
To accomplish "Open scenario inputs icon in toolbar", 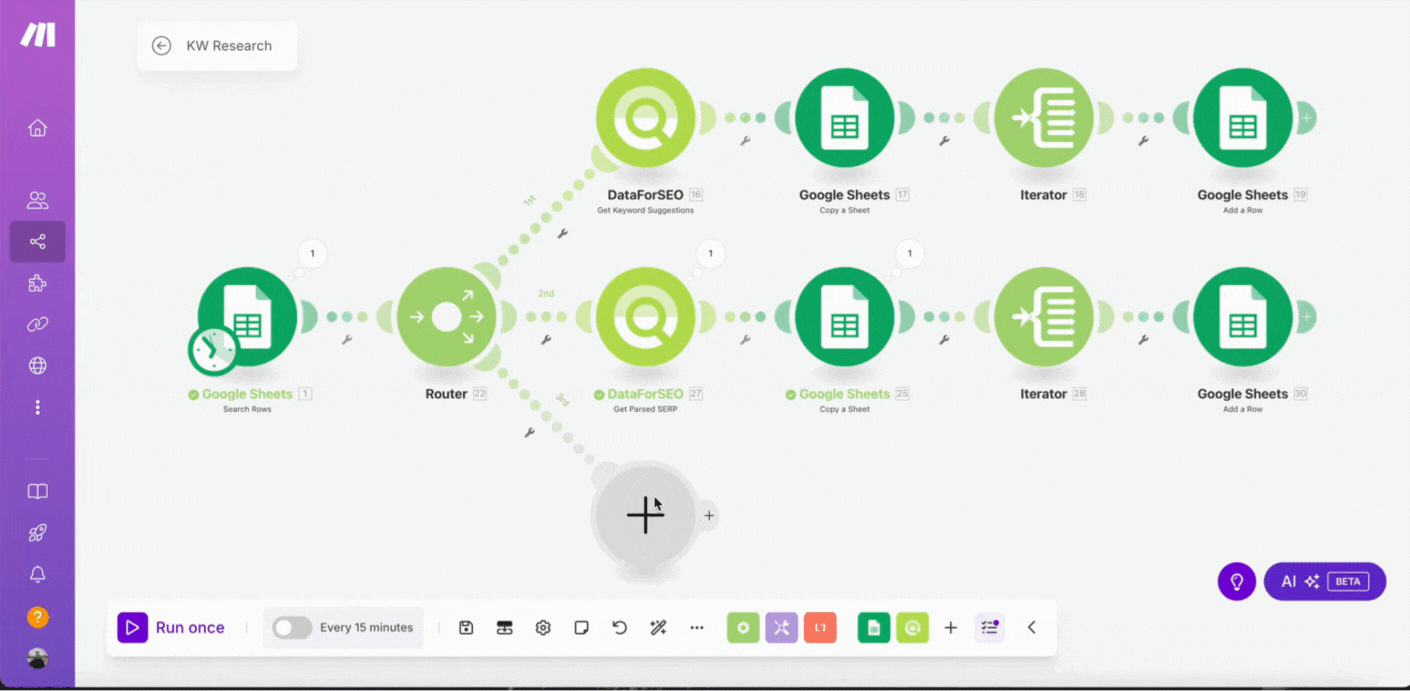I will (504, 627).
